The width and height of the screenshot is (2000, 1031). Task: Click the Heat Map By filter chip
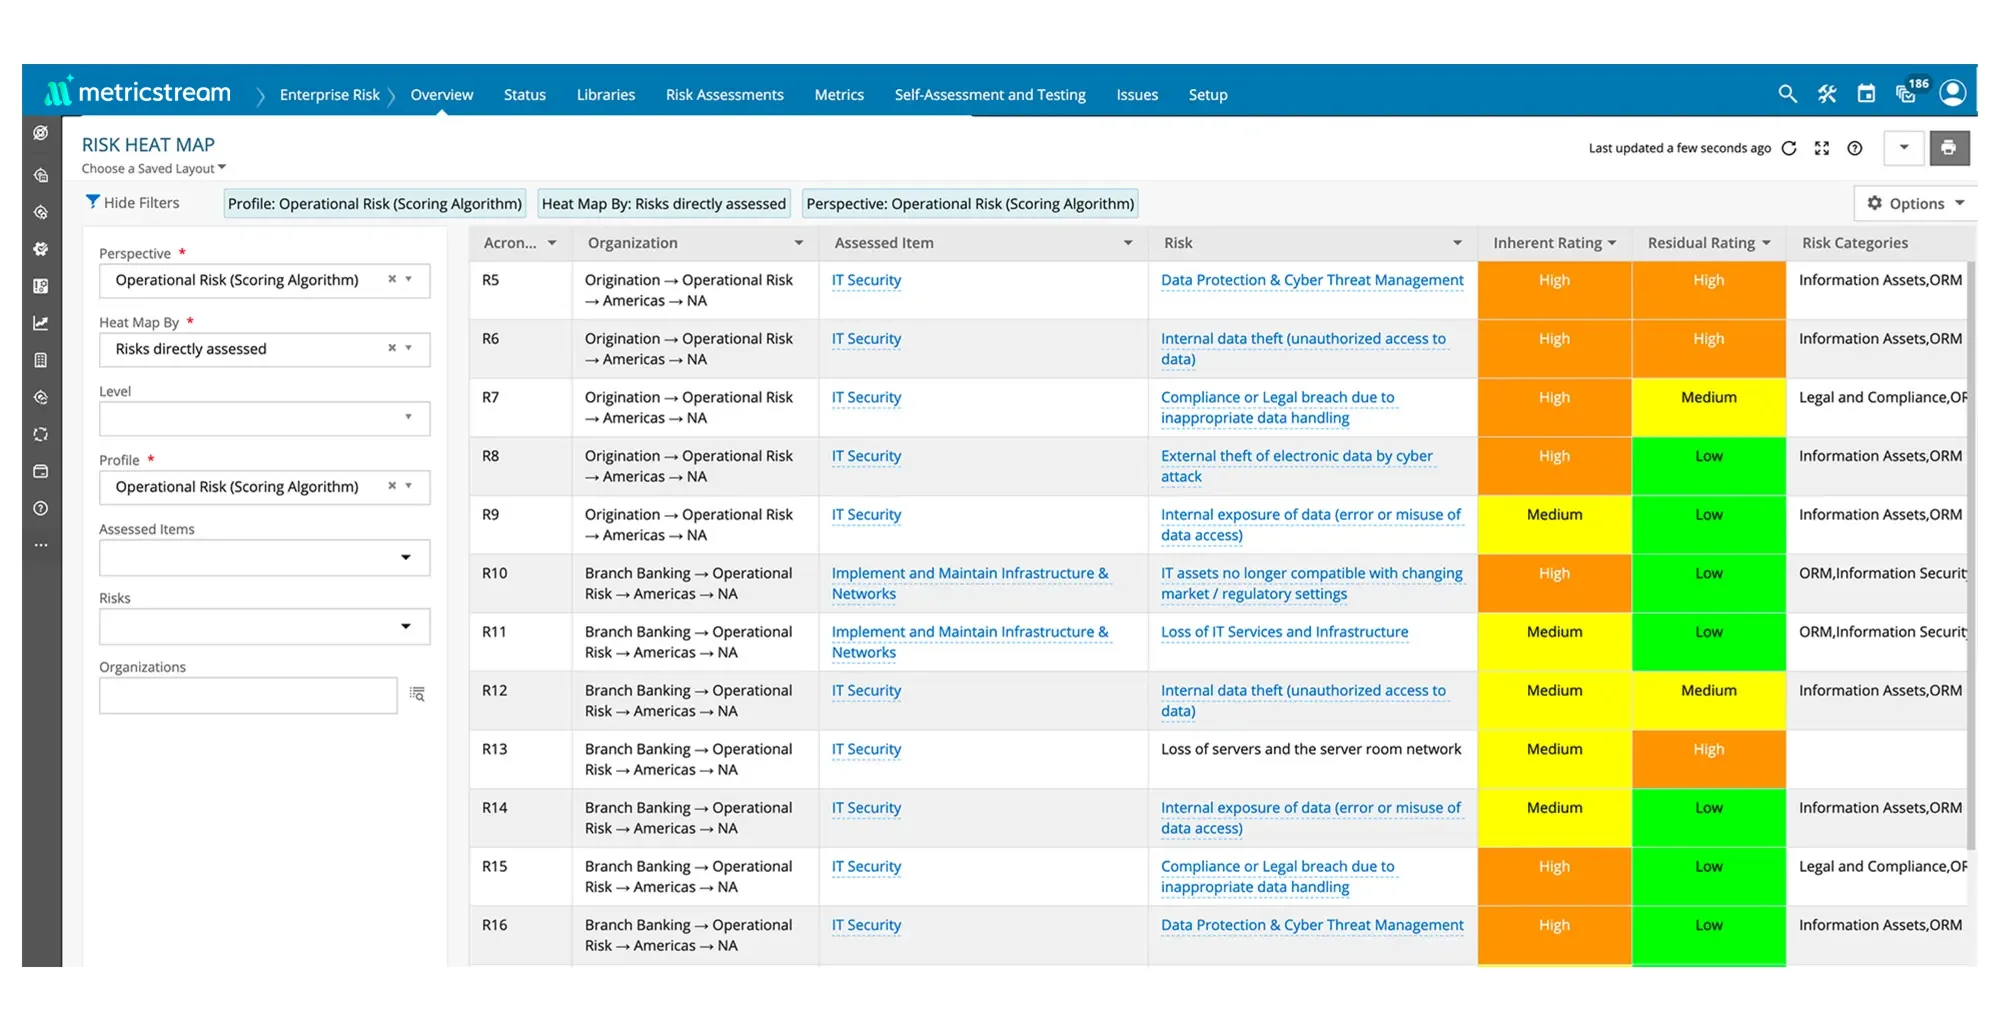tap(664, 204)
